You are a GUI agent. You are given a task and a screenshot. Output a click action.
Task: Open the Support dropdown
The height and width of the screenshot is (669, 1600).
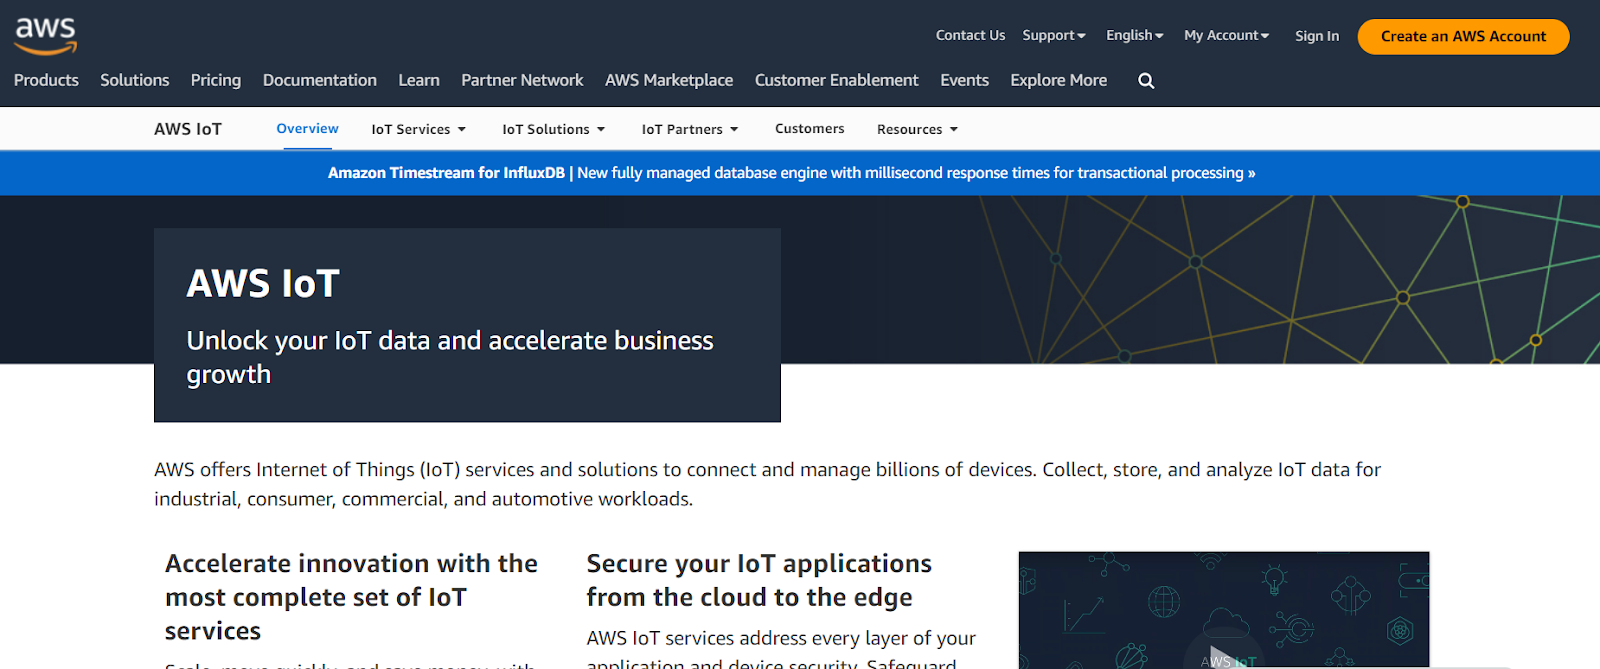point(1054,35)
